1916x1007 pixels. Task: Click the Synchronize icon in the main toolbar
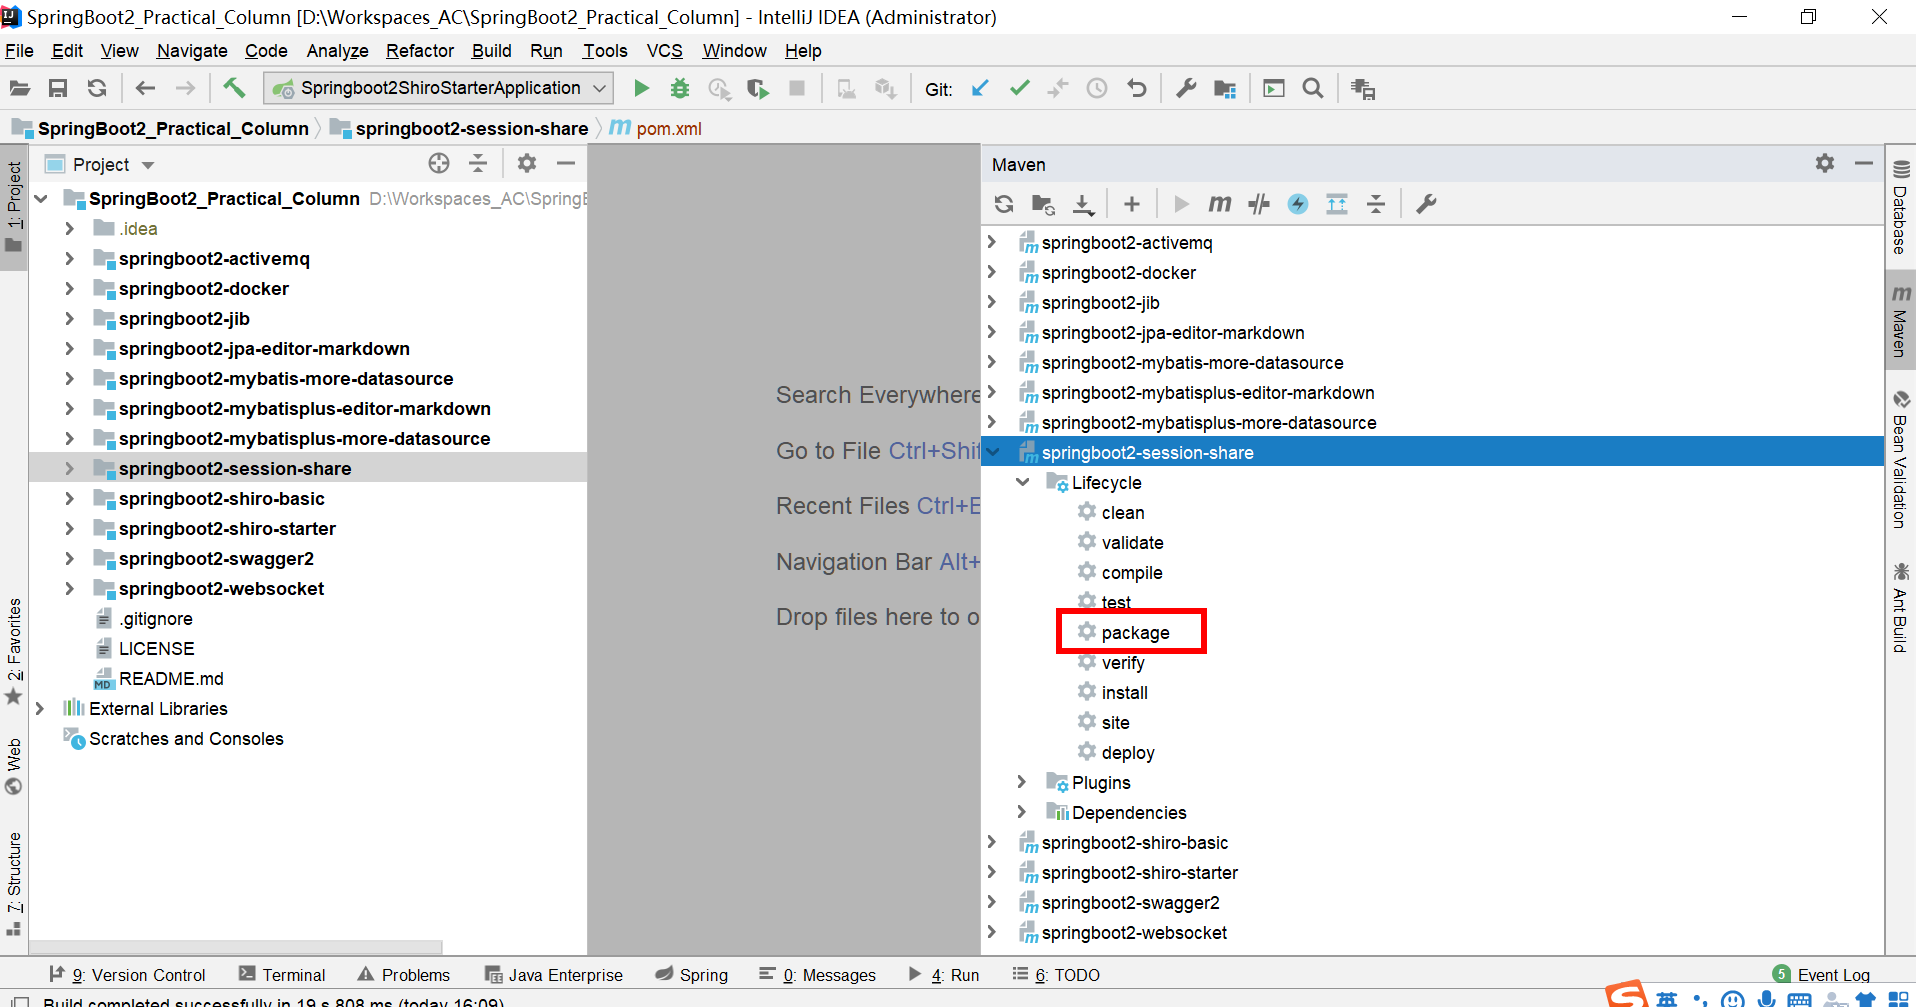96,89
